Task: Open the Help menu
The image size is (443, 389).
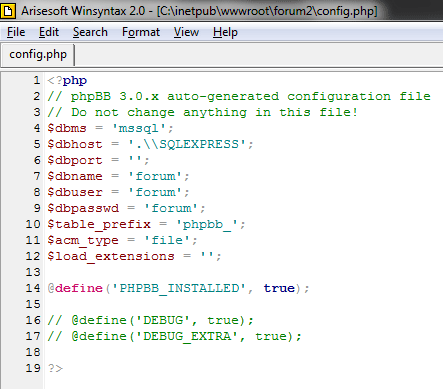Action: tap(225, 32)
